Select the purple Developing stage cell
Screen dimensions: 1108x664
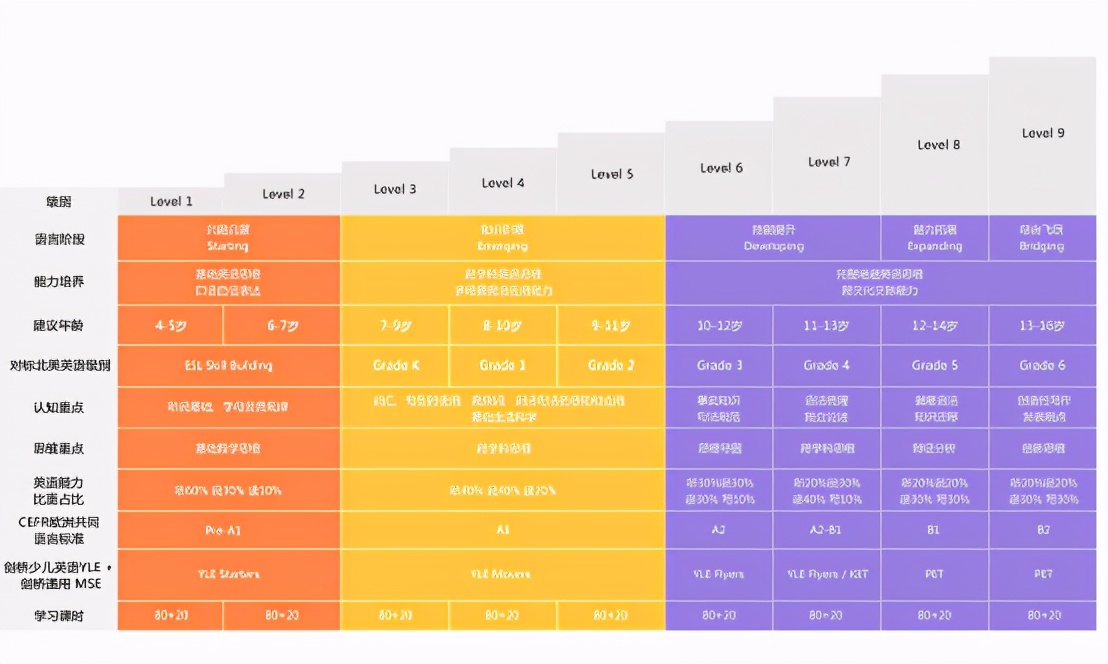coord(773,238)
